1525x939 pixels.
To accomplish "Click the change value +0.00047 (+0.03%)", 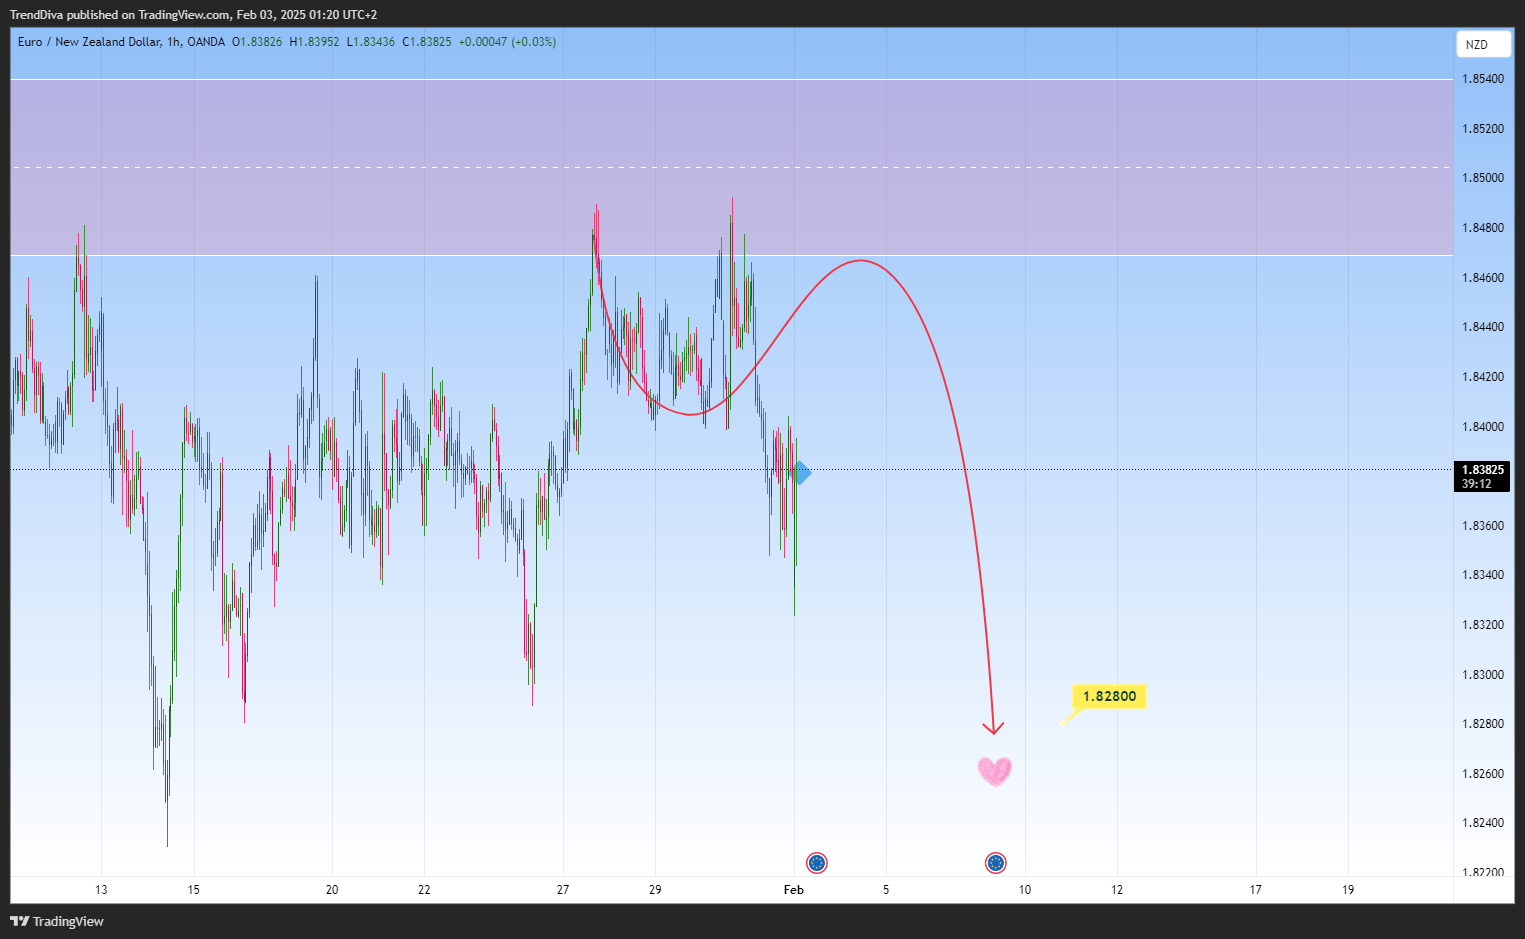I will (x=507, y=42).
